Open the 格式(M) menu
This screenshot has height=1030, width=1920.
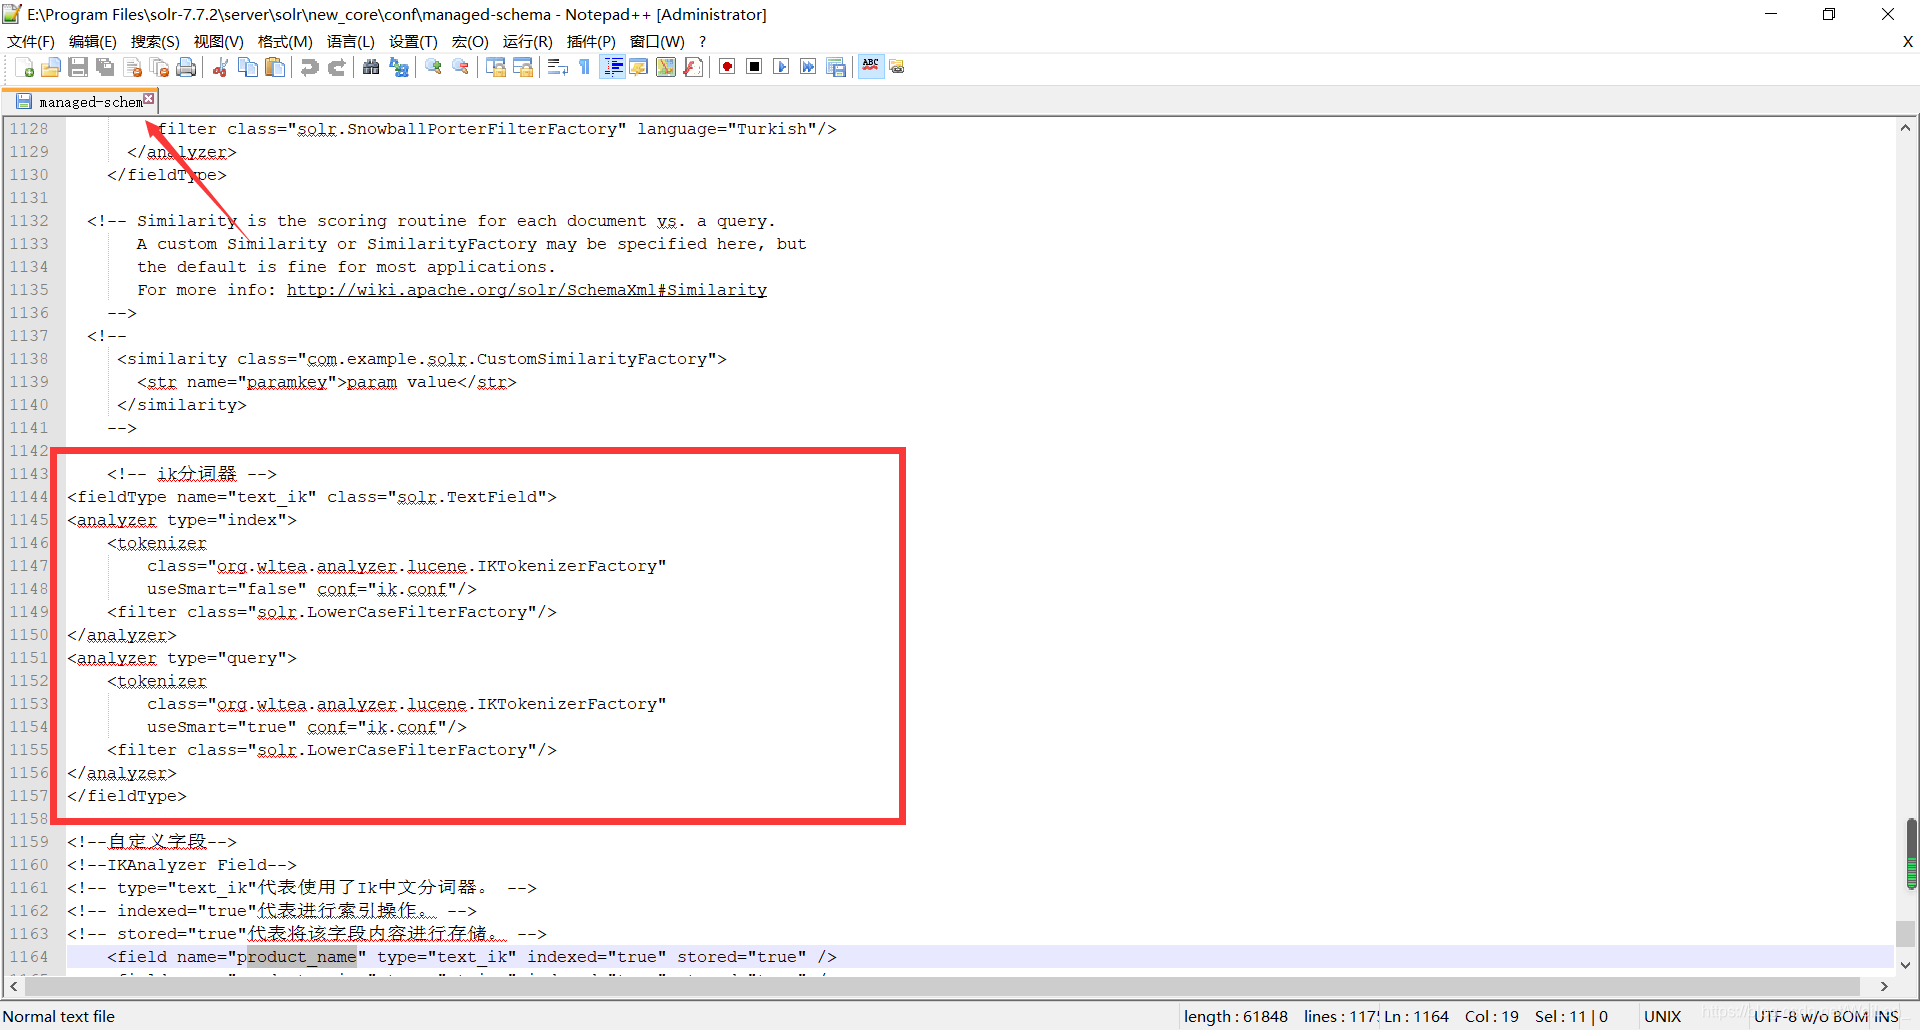pos(285,41)
